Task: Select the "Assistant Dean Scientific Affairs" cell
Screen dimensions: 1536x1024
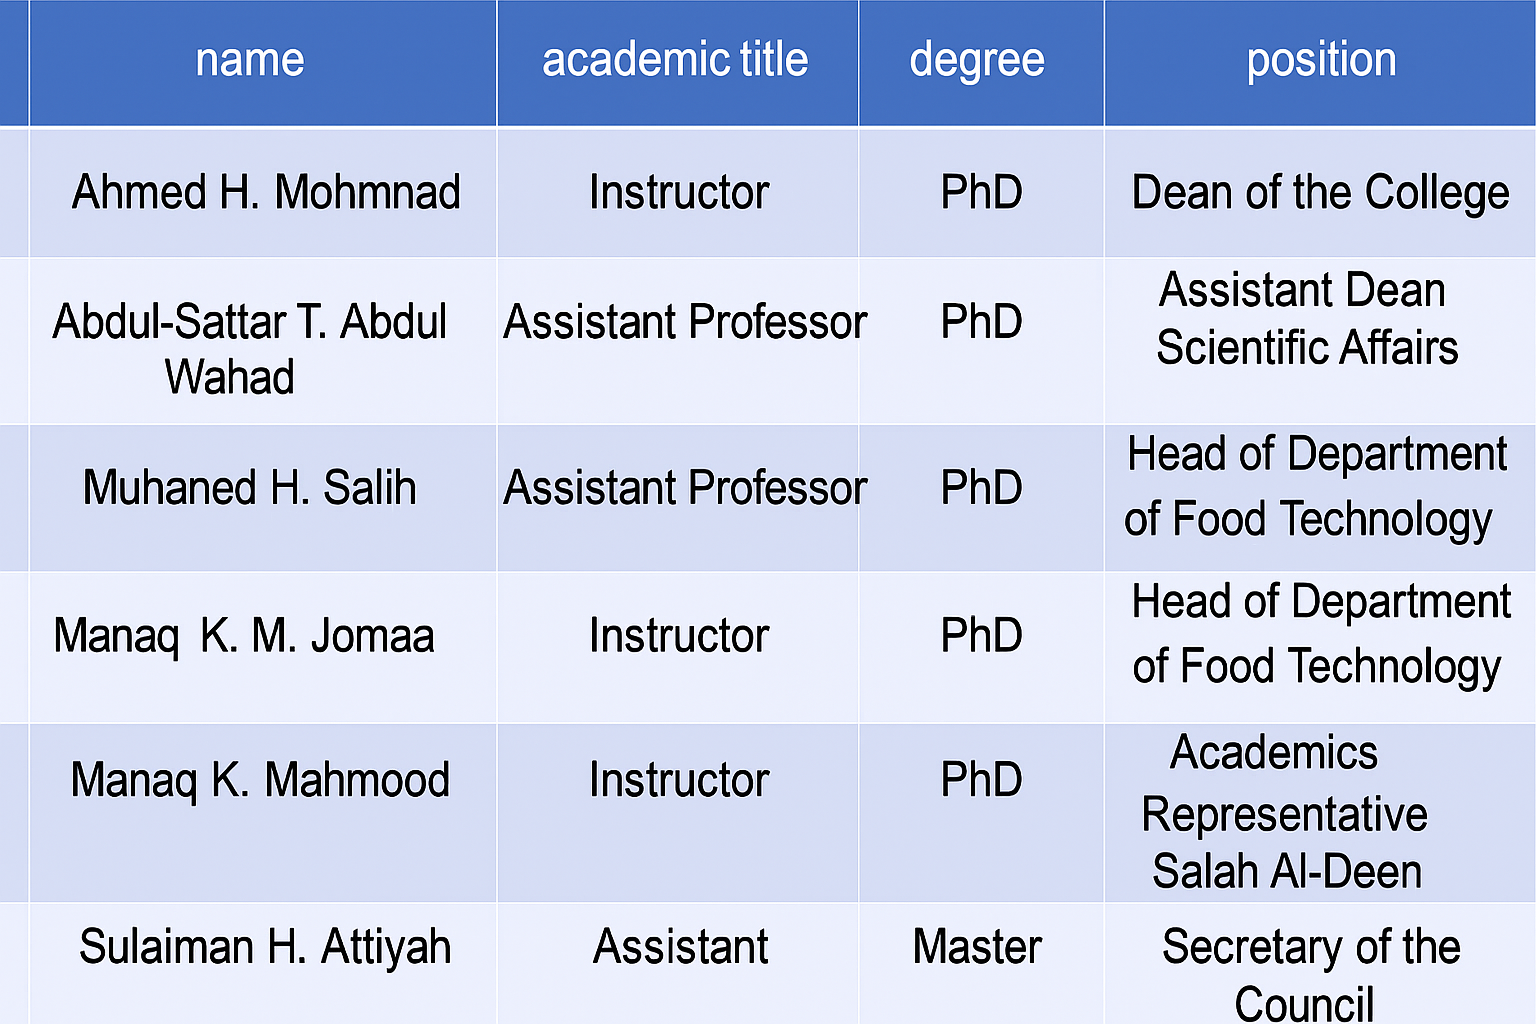Action: [x=1306, y=319]
